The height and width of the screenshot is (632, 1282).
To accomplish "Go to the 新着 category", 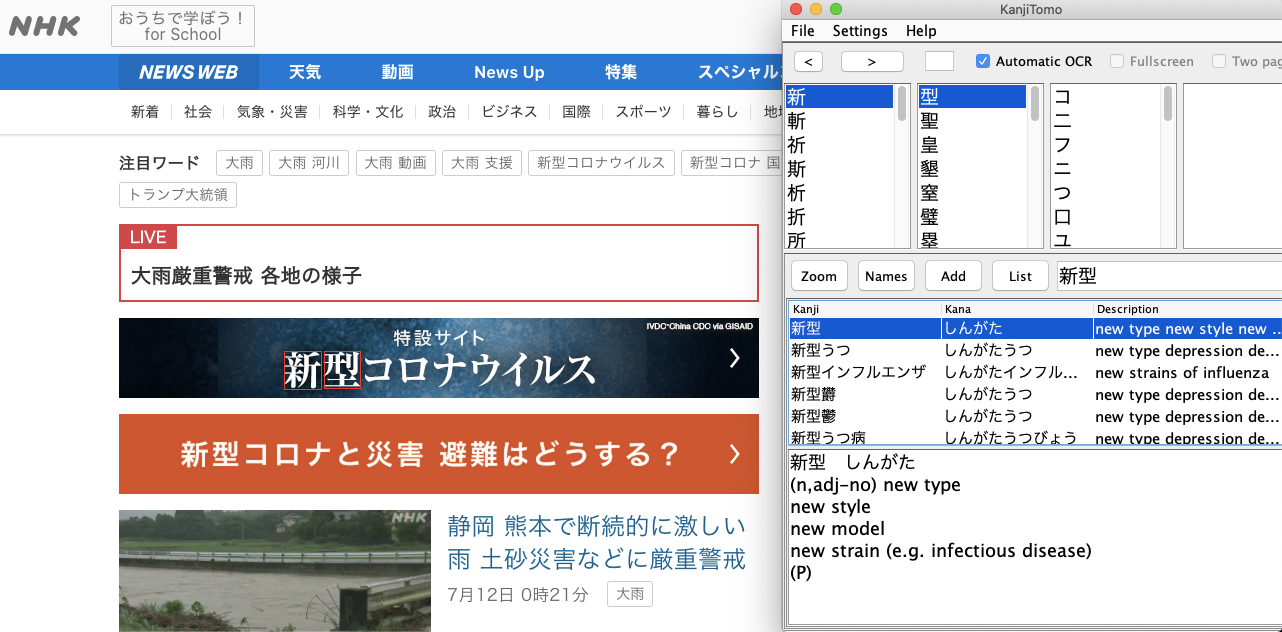I will (145, 112).
